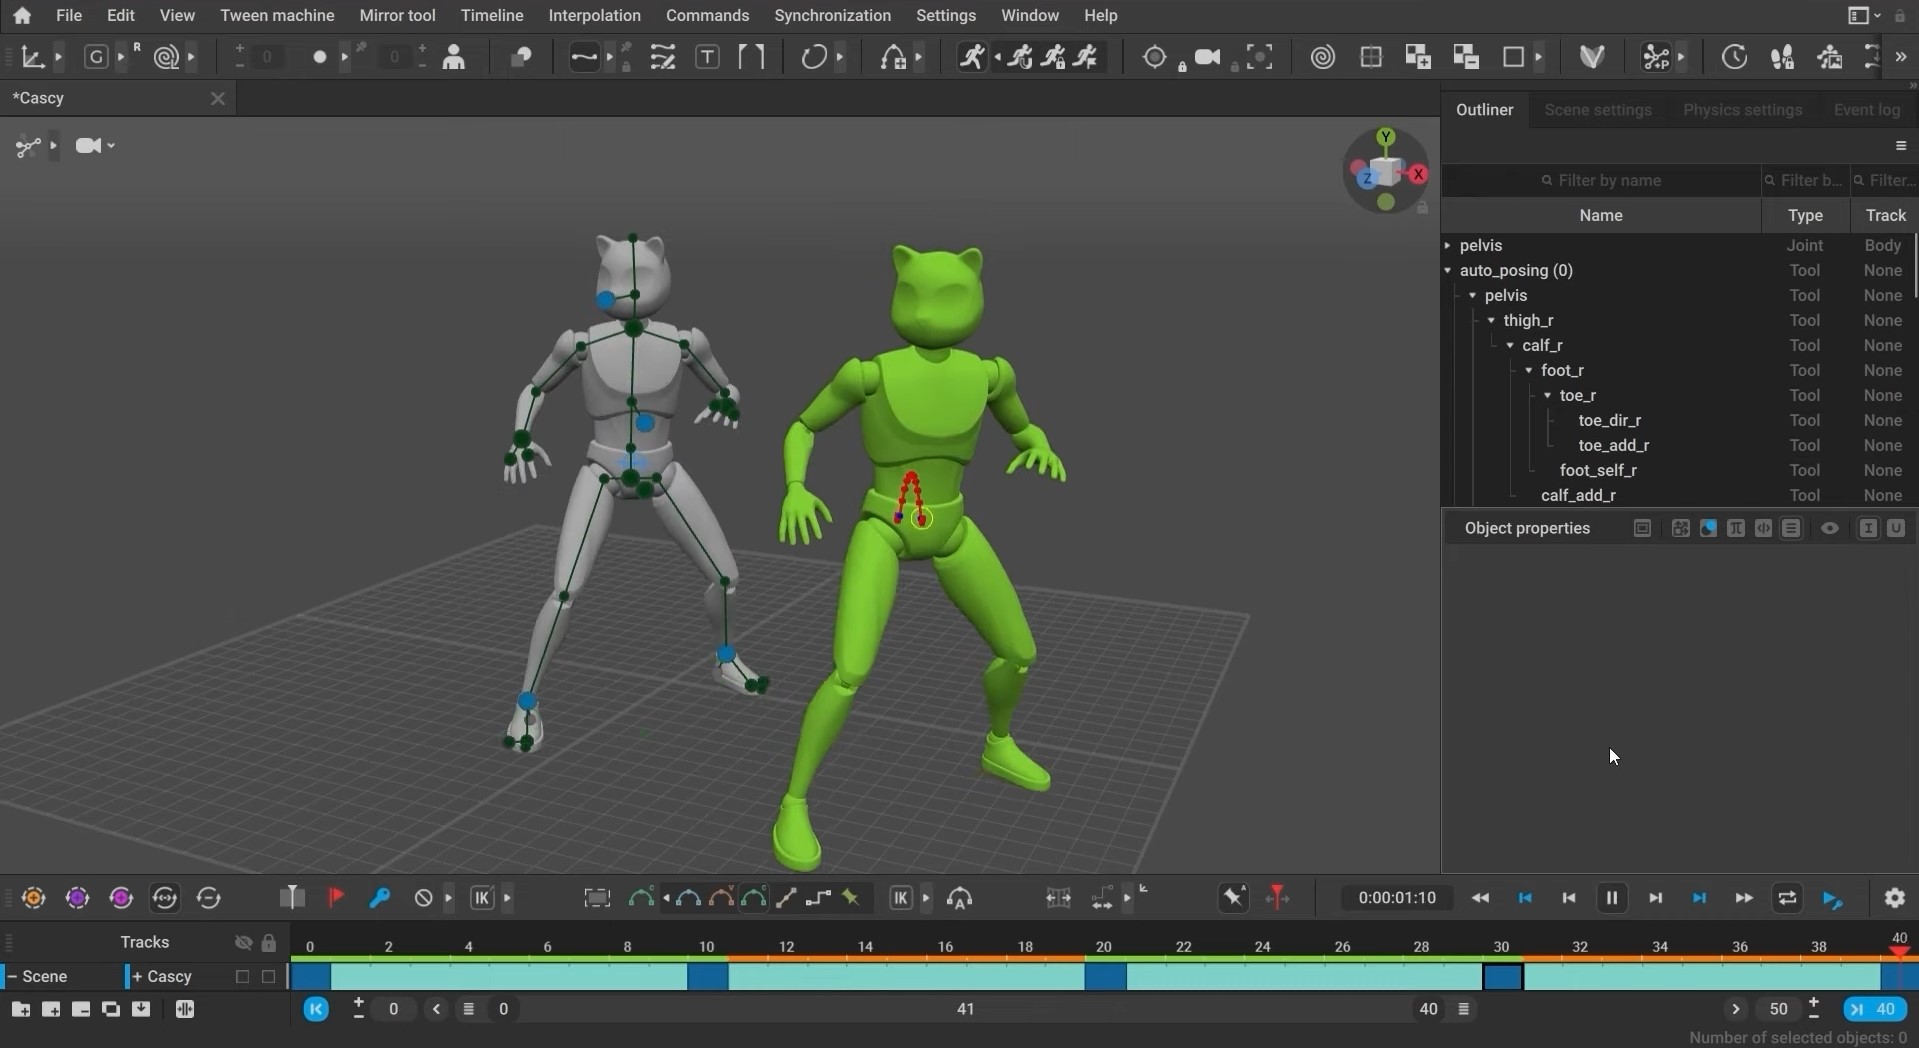Viewport: 1919px width, 1048px height.
Task: Collapse the foot_r tree node
Action: click(x=1529, y=370)
